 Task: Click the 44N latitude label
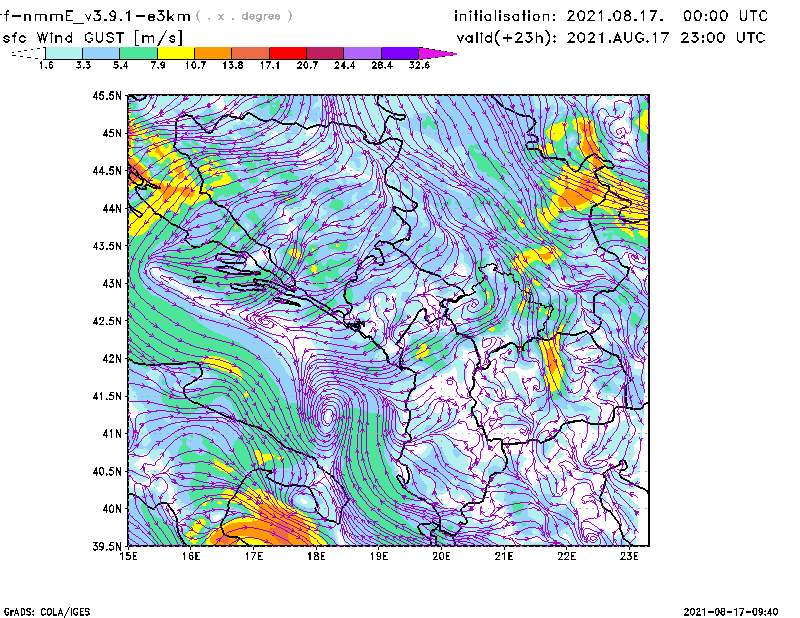click(112, 208)
